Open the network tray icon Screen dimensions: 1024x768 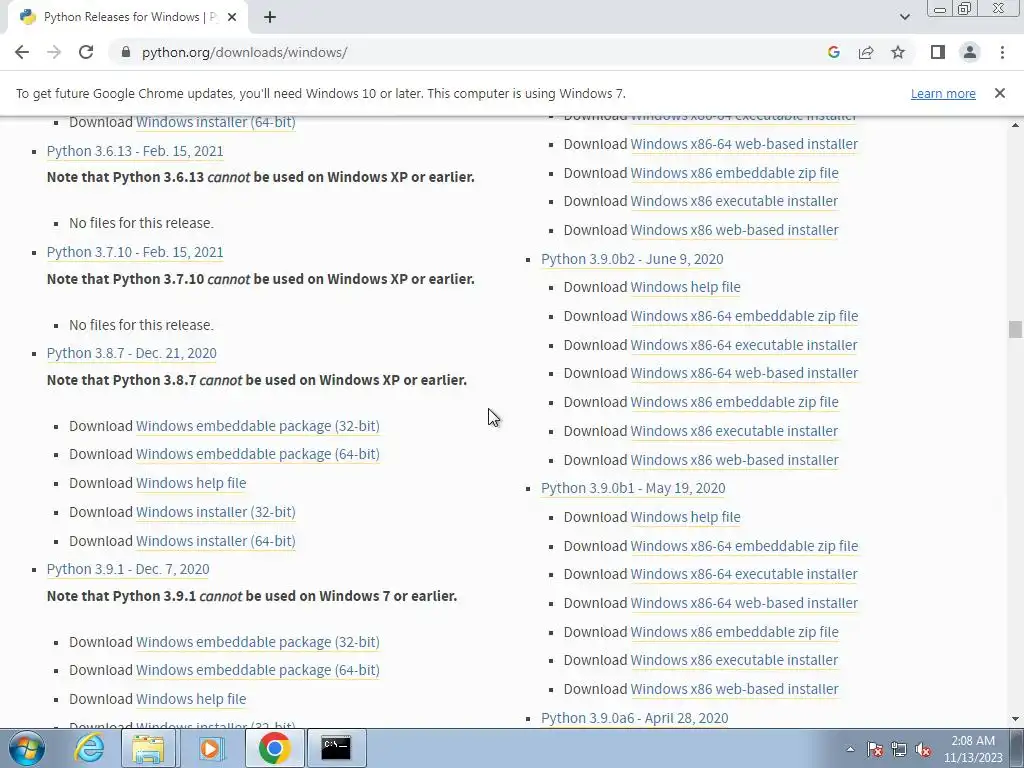[x=899, y=749]
